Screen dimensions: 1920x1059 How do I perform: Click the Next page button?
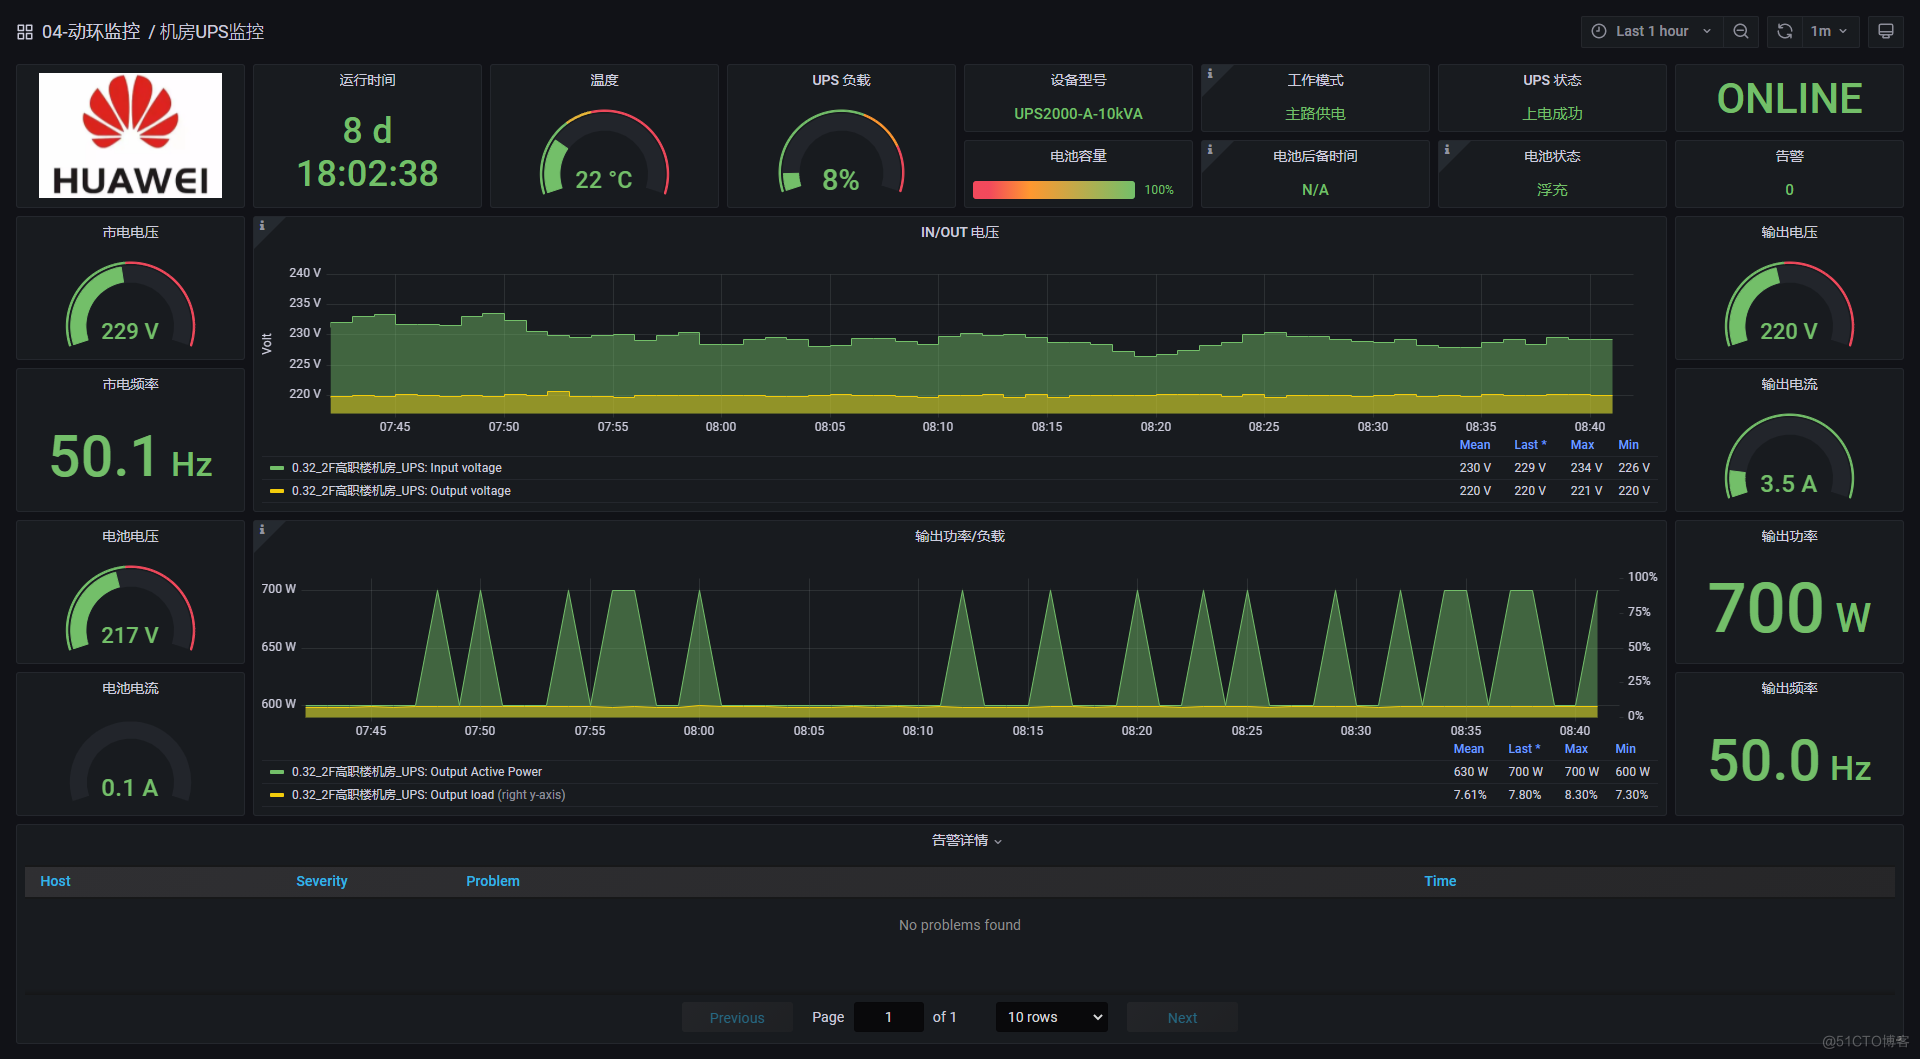click(1182, 1017)
